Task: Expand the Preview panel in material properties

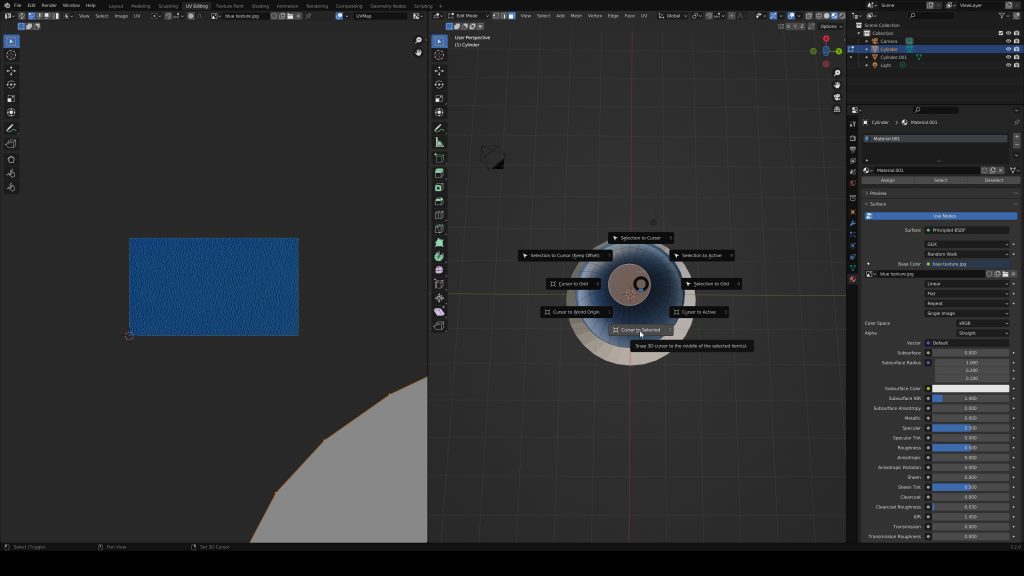Action: tap(880, 193)
